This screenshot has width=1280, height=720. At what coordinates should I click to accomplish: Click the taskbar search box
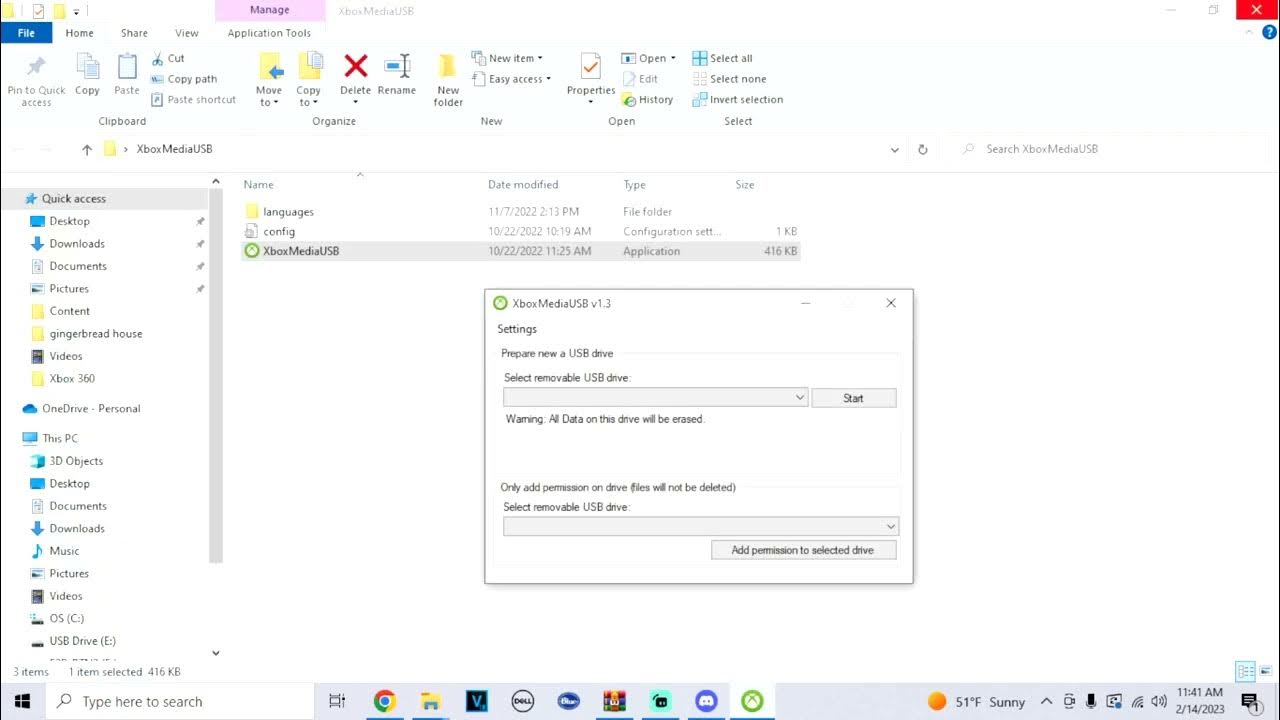click(x=180, y=701)
